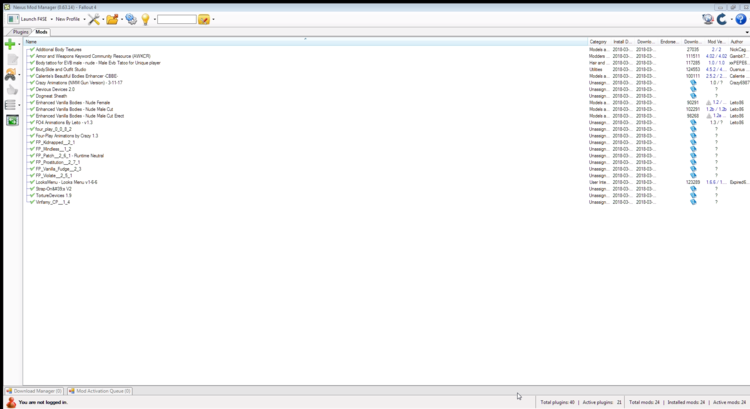The height and width of the screenshot is (409, 750).
Task: Click the missing-ID icon for Devious Devices 2.0
Action: click(693, 89)
